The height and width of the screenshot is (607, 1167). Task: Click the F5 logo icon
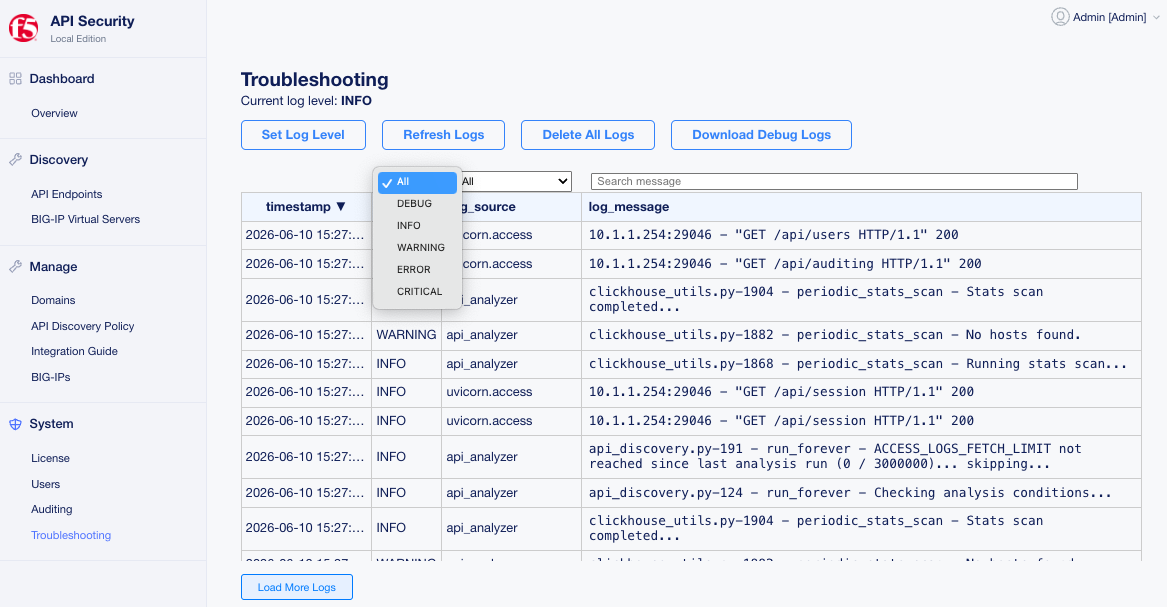23,28
